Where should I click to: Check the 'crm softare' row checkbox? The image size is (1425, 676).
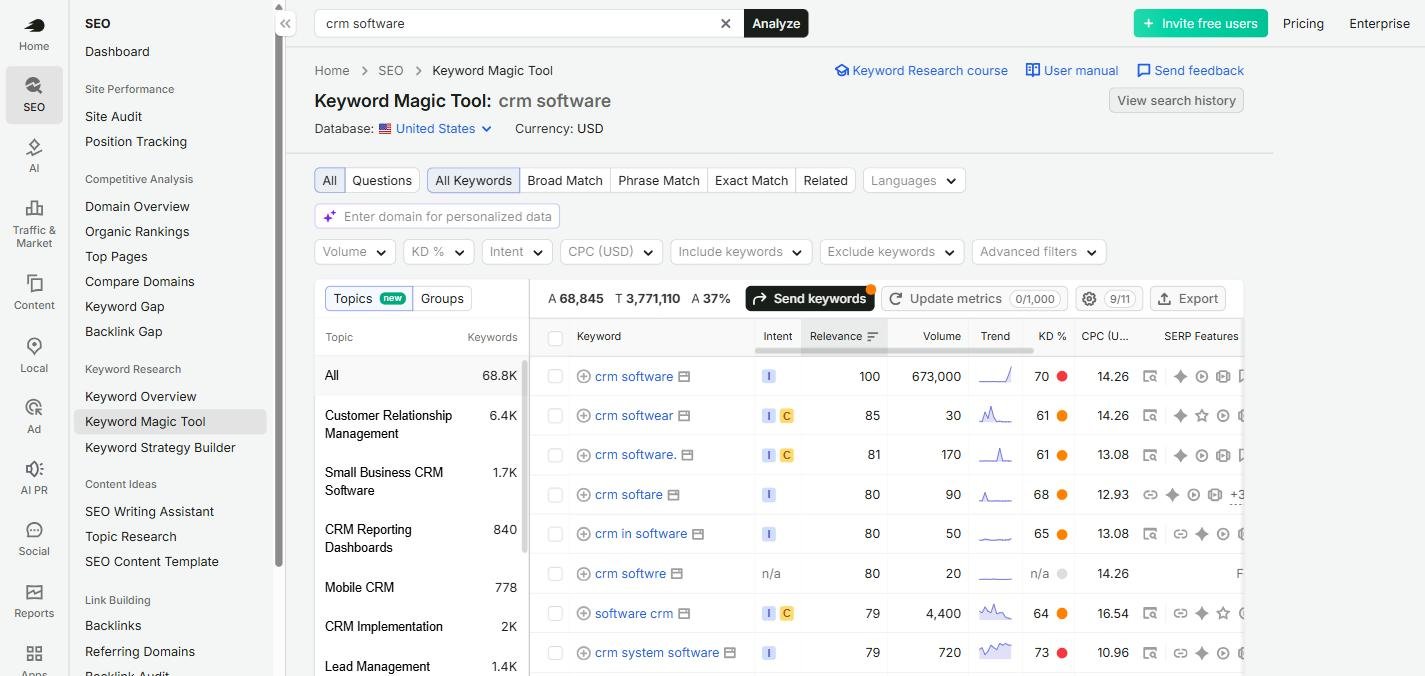[555, 494]
